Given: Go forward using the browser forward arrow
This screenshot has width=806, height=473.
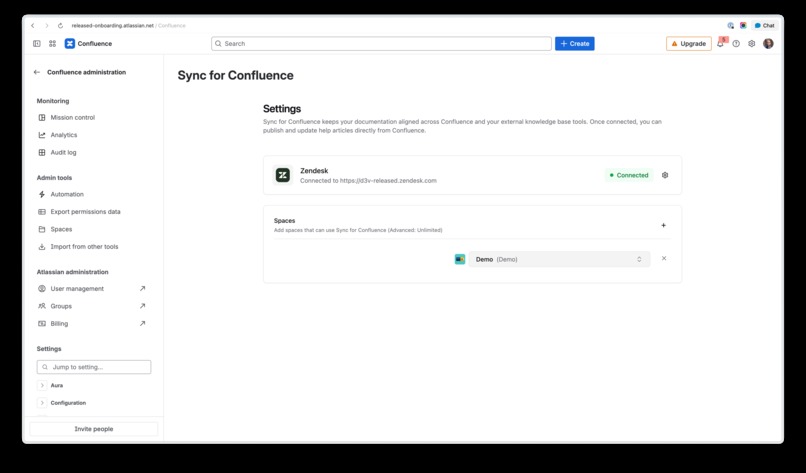Looking at the screenshot, I should pos(47,26).
